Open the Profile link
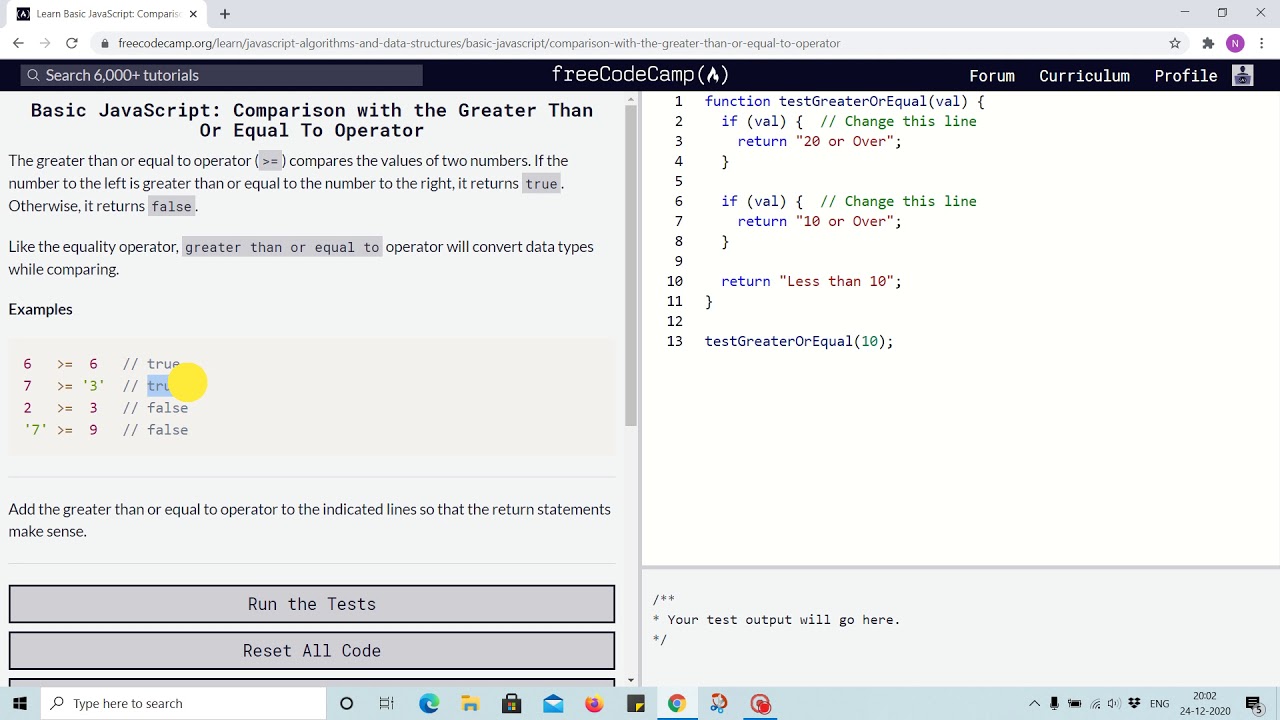The height and width of the screenshot is (720, 1280). 1186,76
